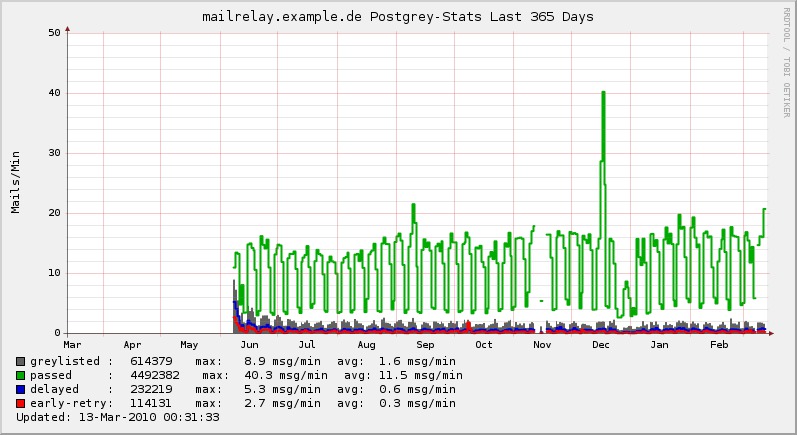797x435 pixels.
Task: Click the y-axis value 50
Action: click(54, 33)
